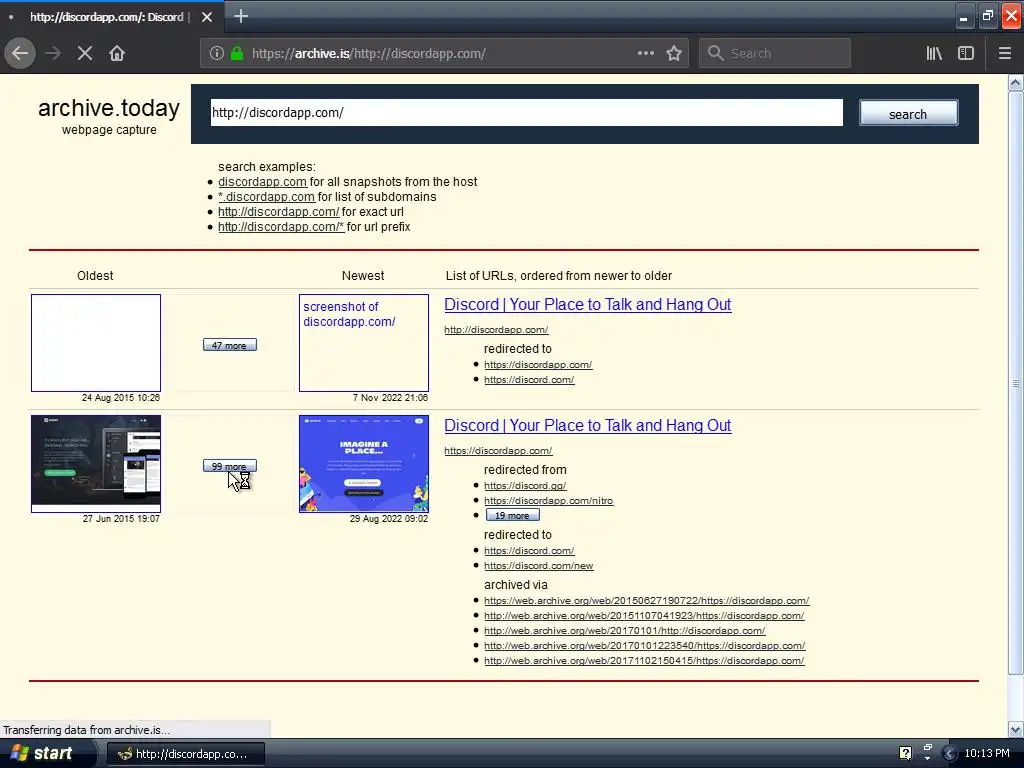Click the browser address bar URL

point(368,54)
